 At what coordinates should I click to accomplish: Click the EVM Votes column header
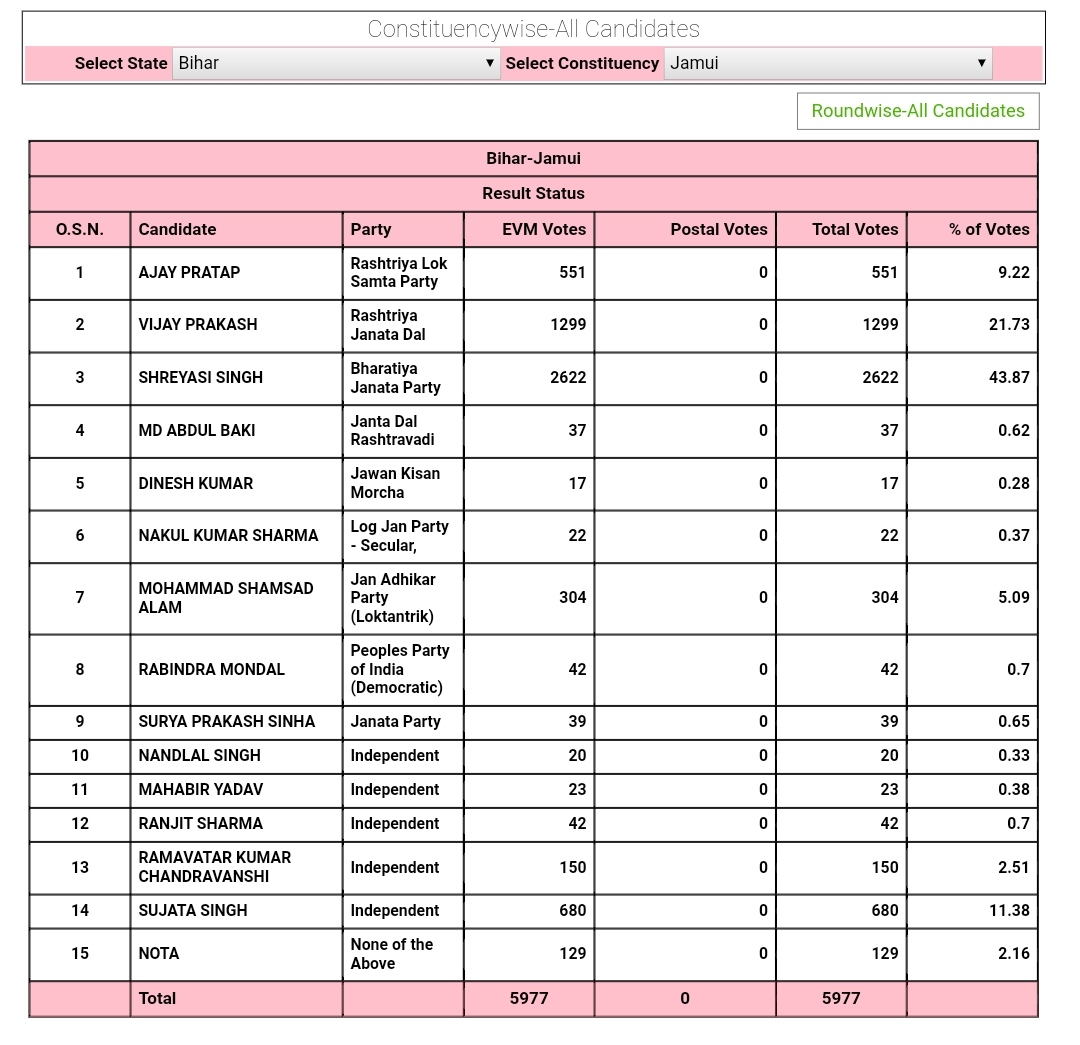[x=543, y=229]
